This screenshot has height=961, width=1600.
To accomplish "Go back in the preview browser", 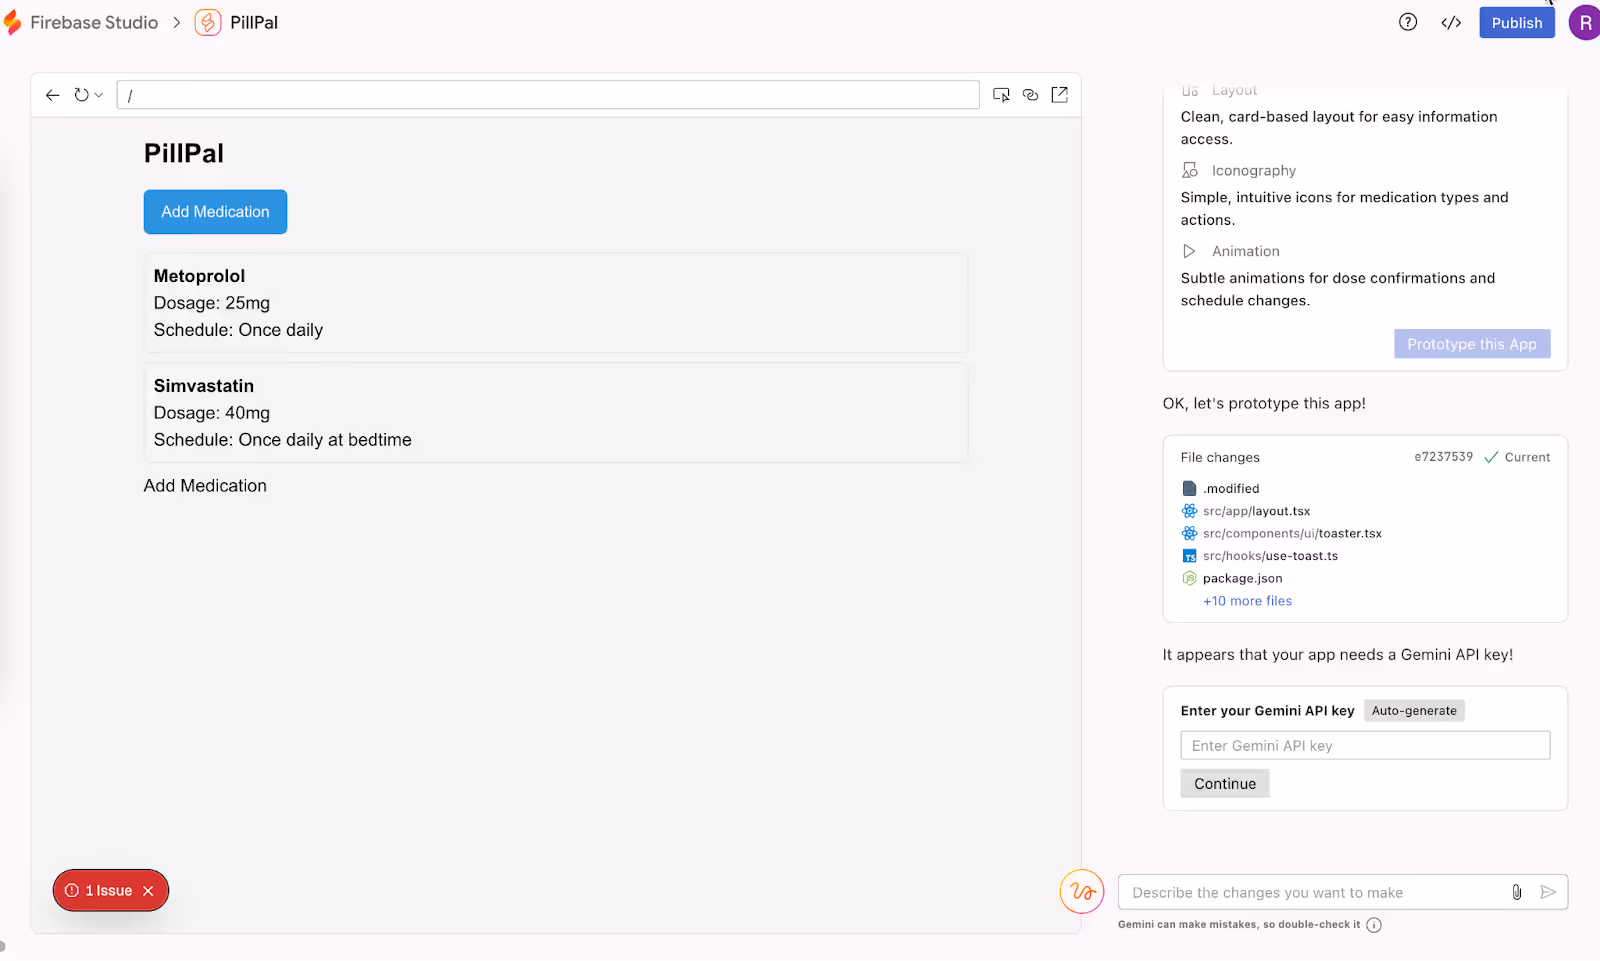I will pyautogui.click(x=52, y=95).
